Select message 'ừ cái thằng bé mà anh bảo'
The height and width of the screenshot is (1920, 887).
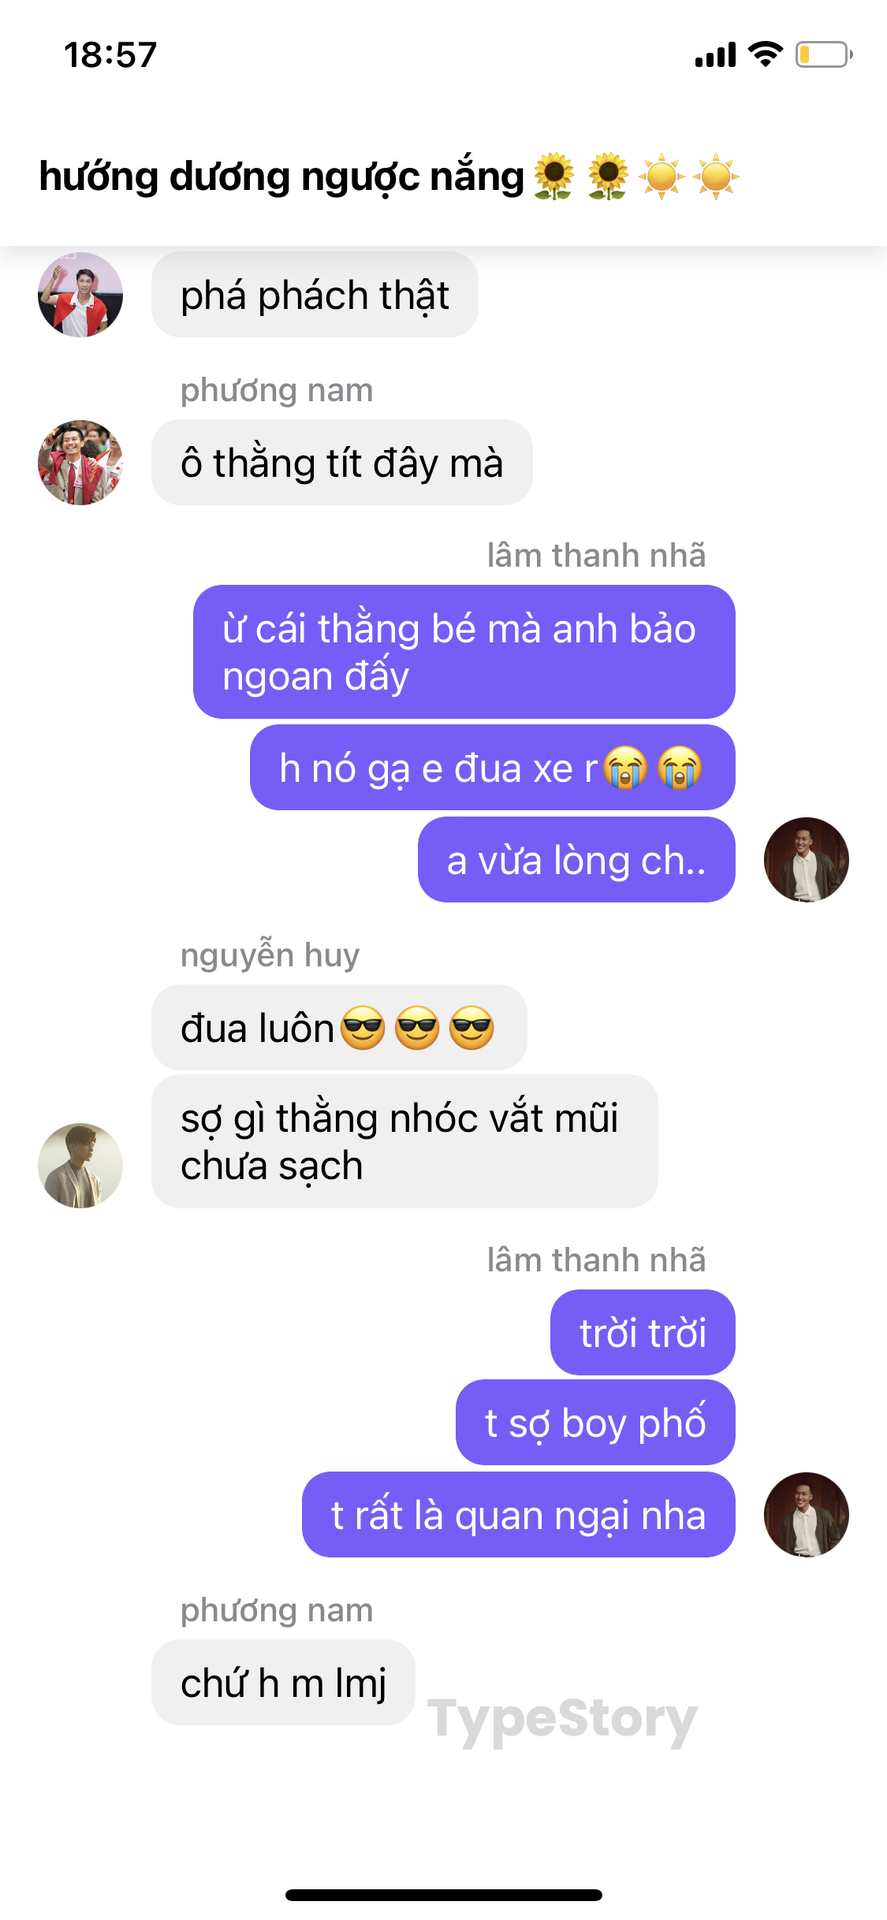[464, 652]
